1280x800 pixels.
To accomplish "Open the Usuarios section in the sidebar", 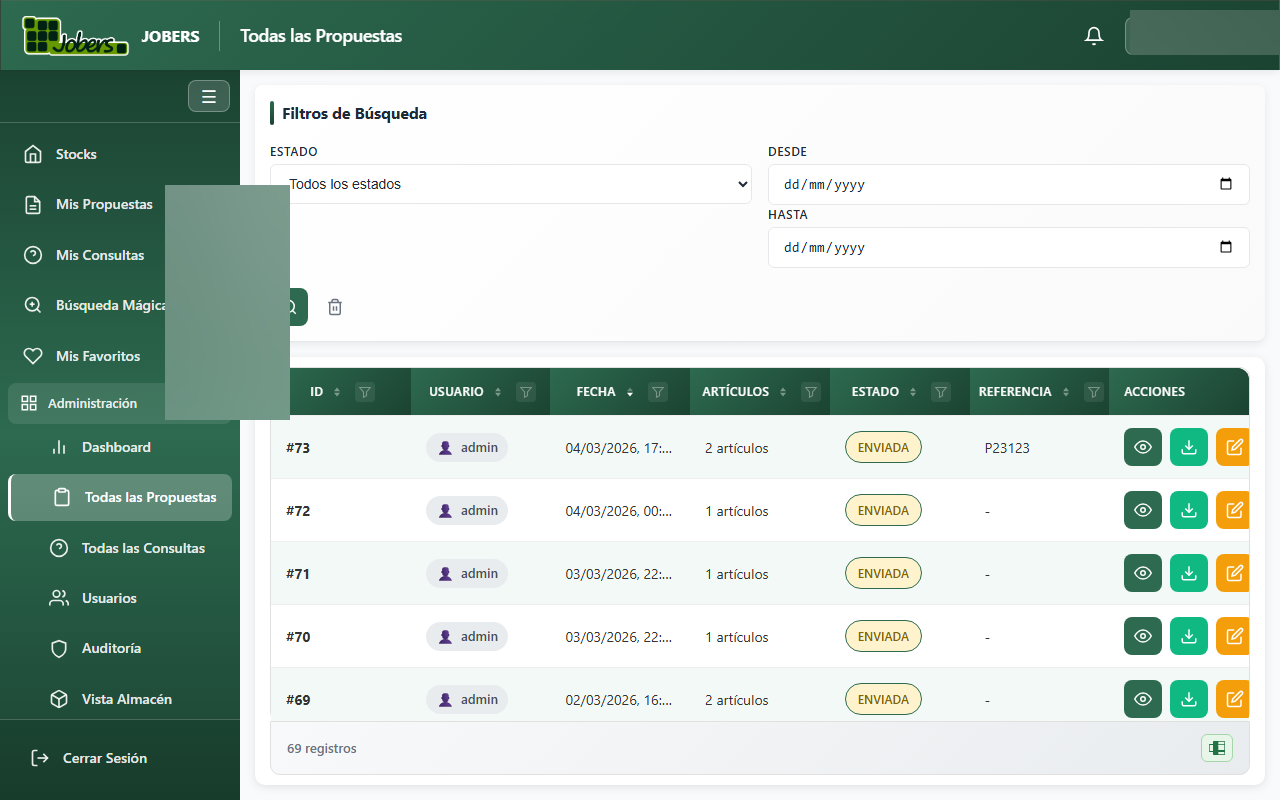I will pos(109,598).
